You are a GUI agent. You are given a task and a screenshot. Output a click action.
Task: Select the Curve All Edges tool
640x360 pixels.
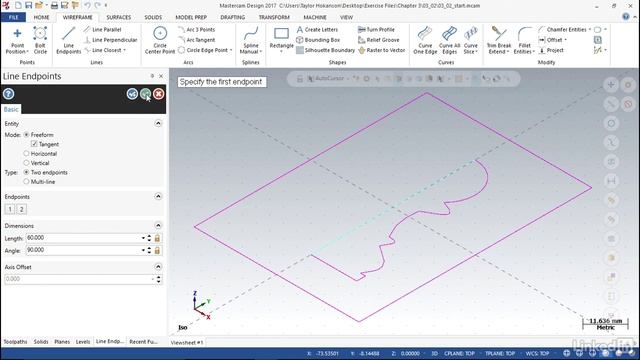(x=449, y=41)
